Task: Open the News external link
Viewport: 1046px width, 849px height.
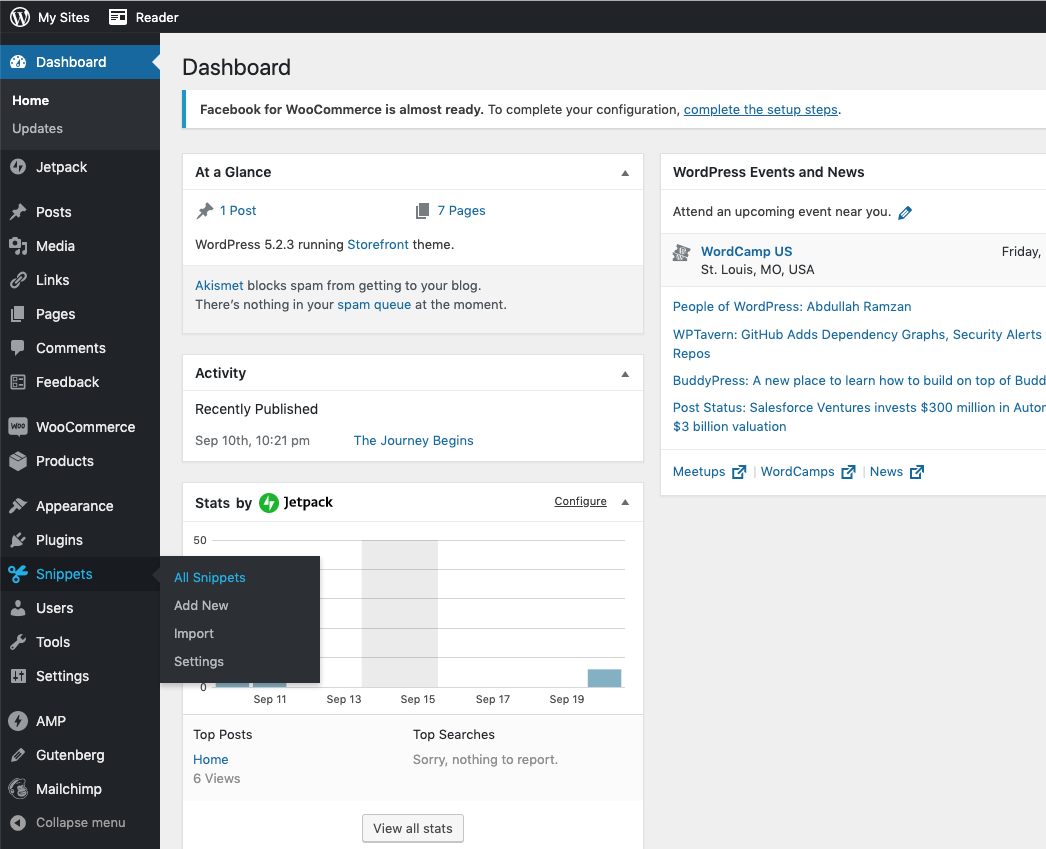Action: [x=897, y=472]
